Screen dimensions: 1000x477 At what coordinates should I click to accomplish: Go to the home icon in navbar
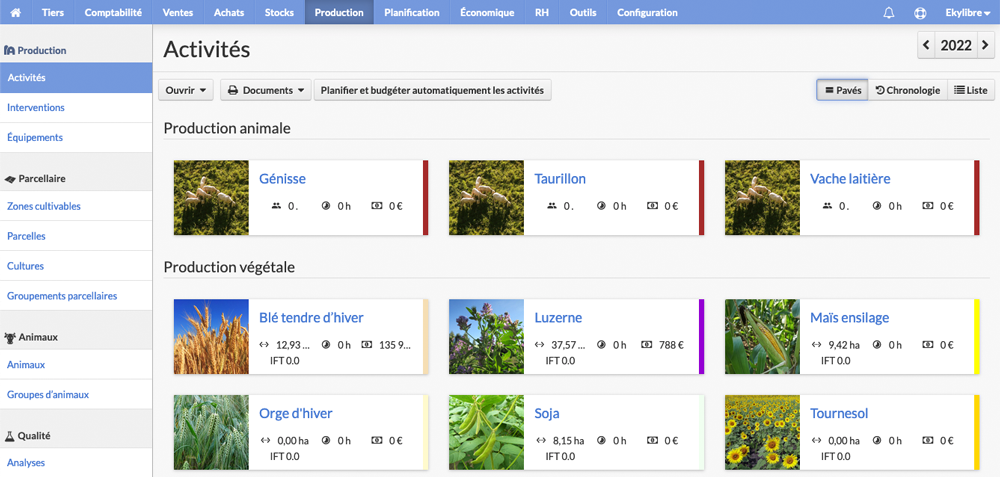coord(16,12)
